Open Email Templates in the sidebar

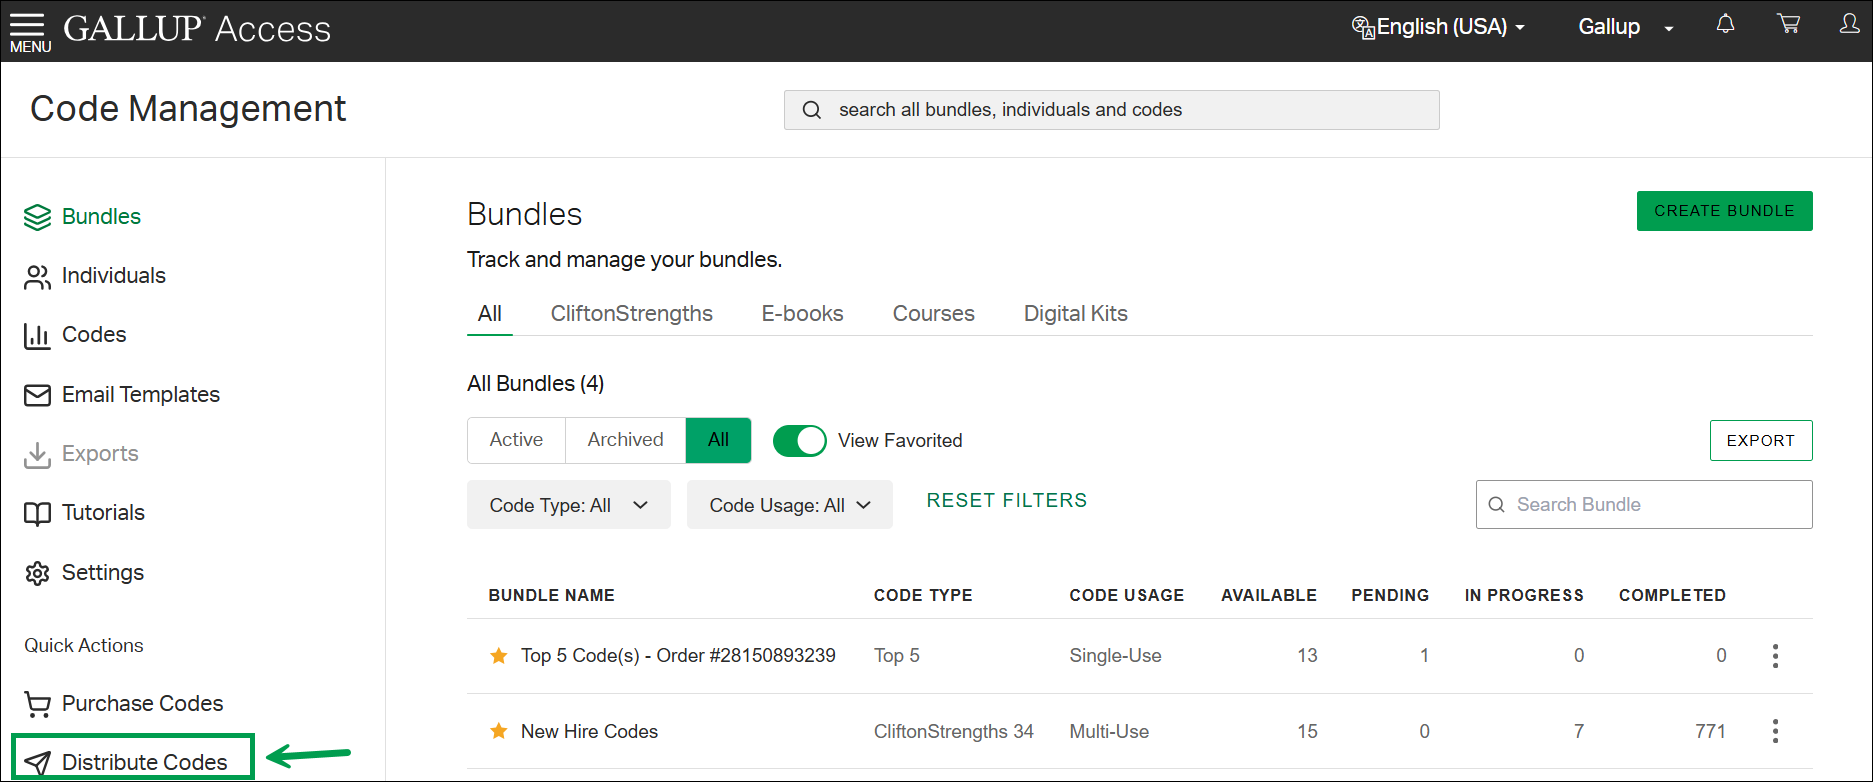coord(140,395)
